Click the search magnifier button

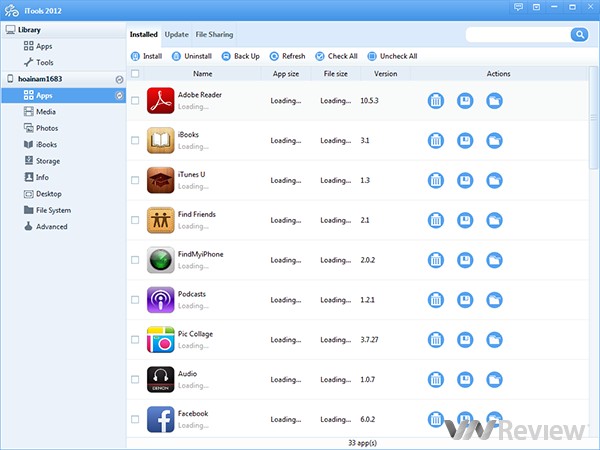579,35
